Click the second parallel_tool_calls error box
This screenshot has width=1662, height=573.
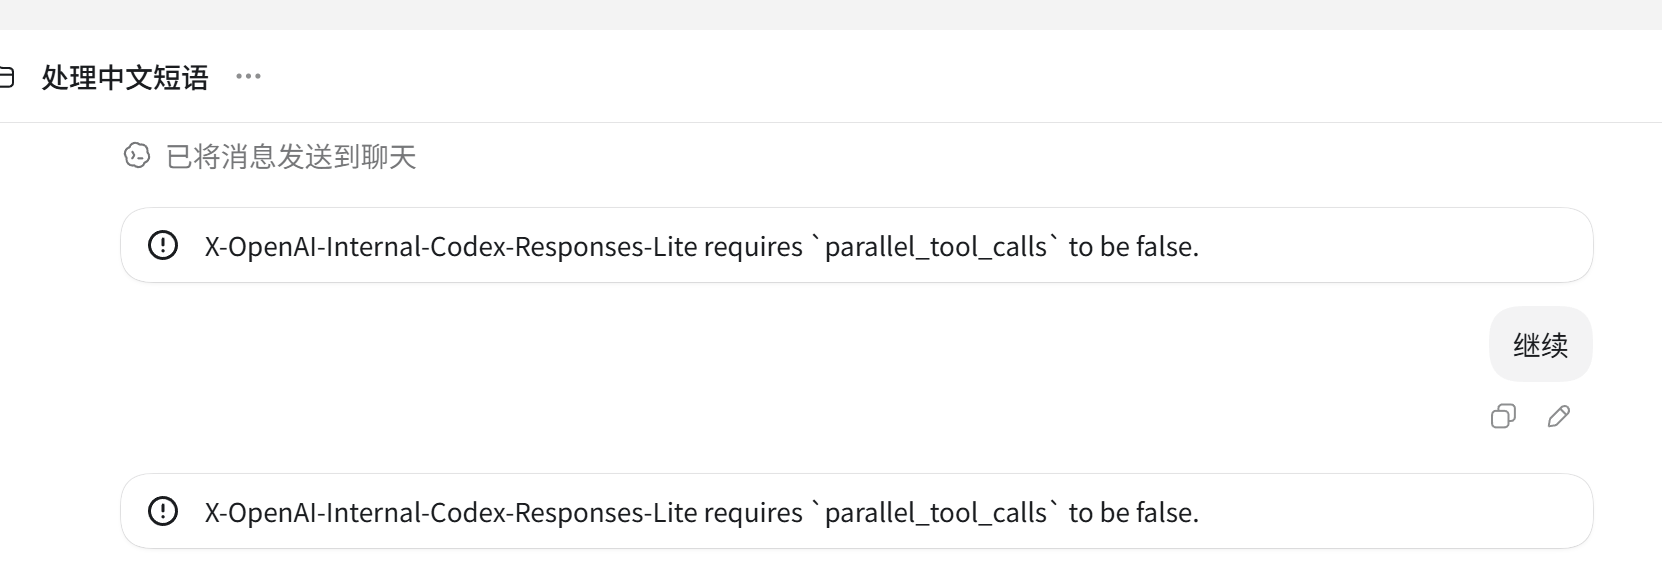point(856,511)
